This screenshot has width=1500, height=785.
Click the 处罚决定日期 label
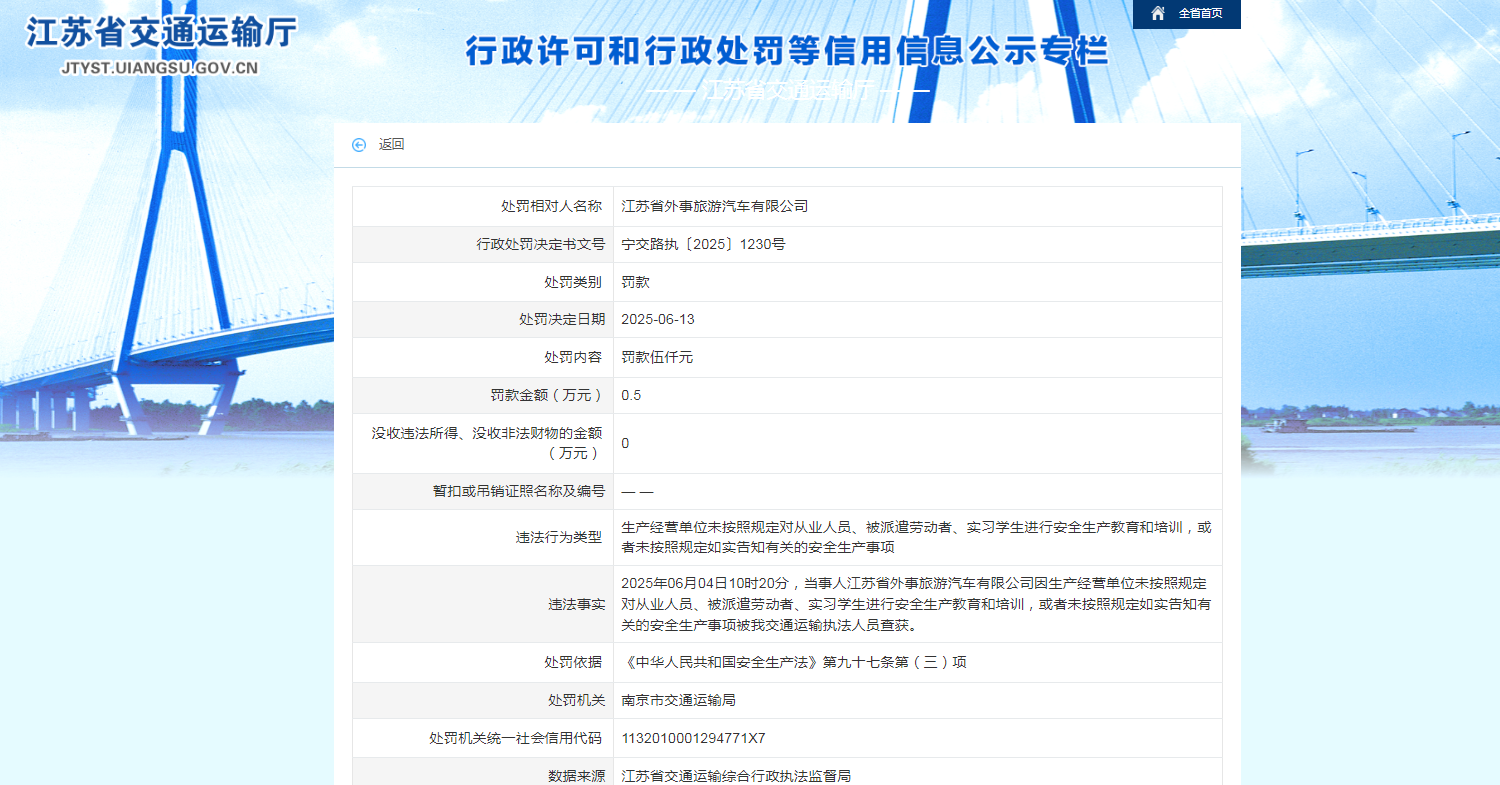pos(562,320)
